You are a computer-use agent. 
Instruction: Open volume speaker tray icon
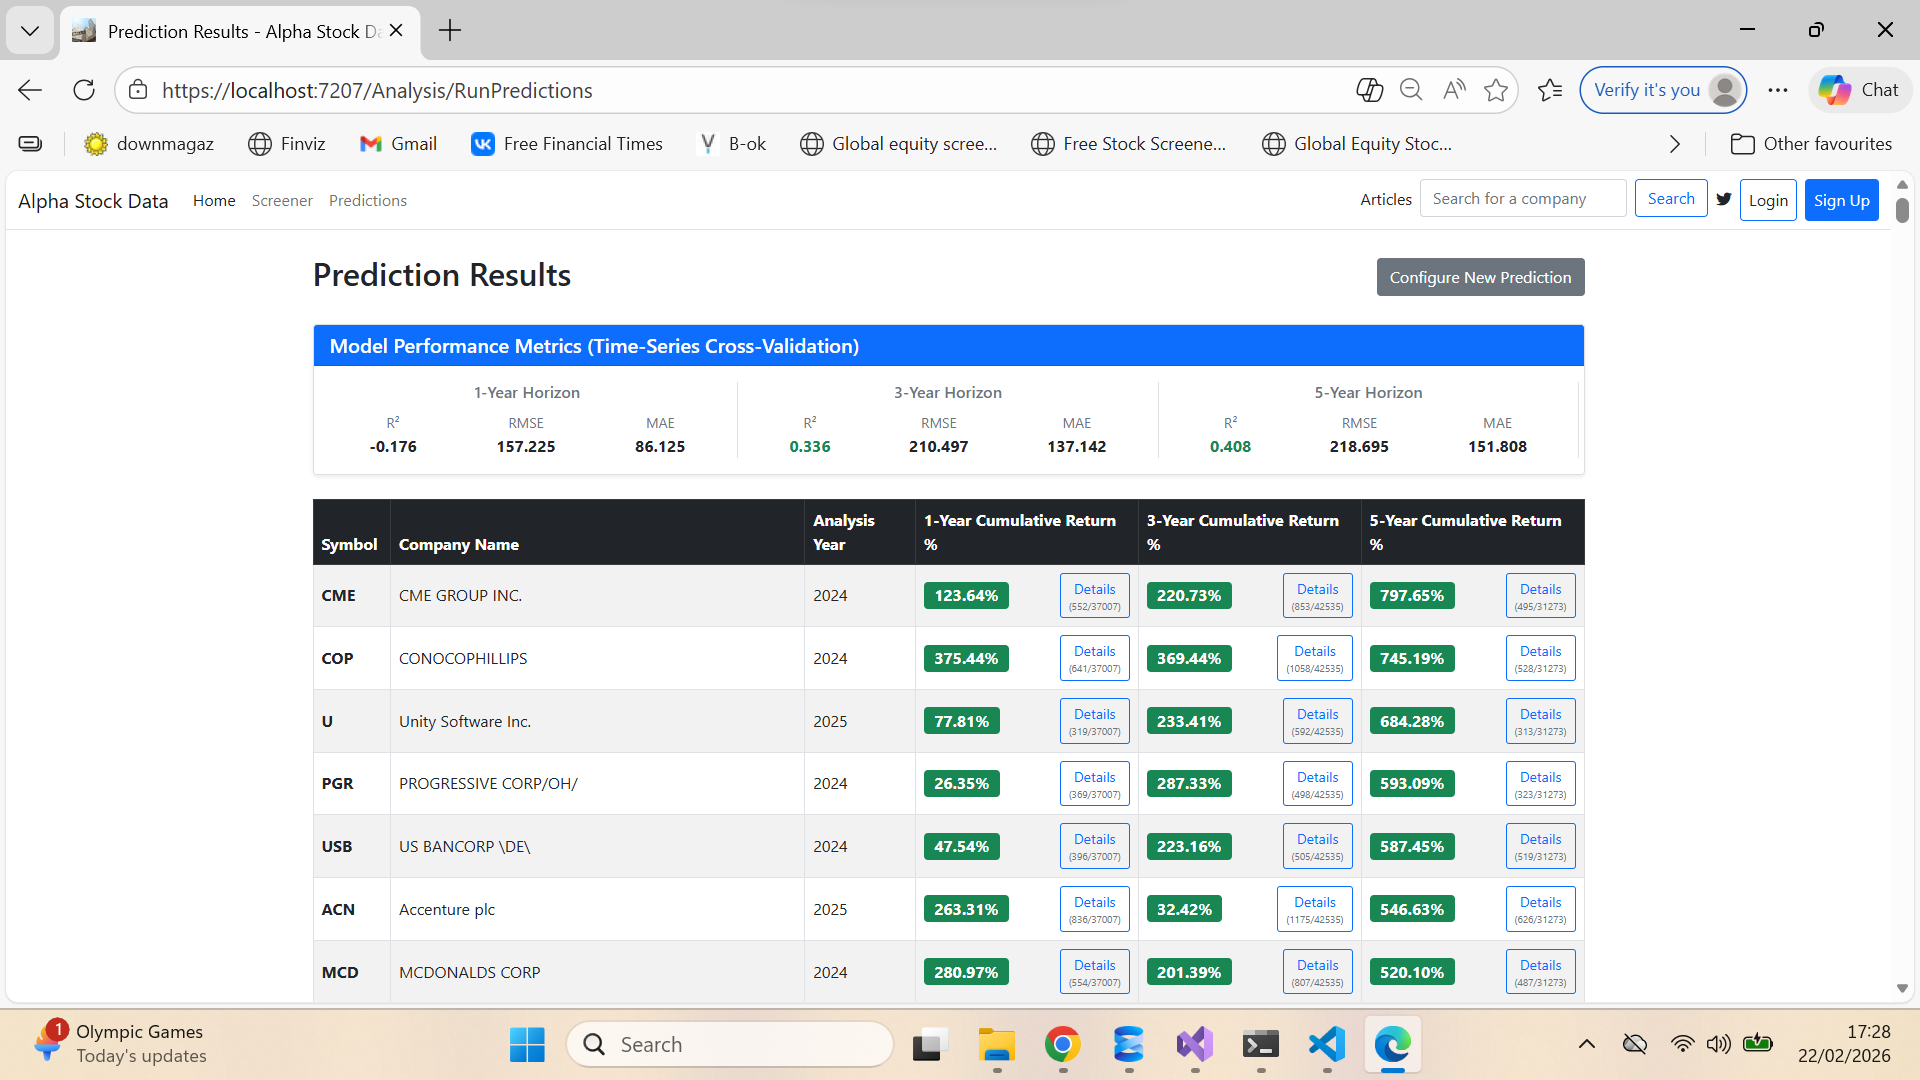[x=1718, y=1045]
